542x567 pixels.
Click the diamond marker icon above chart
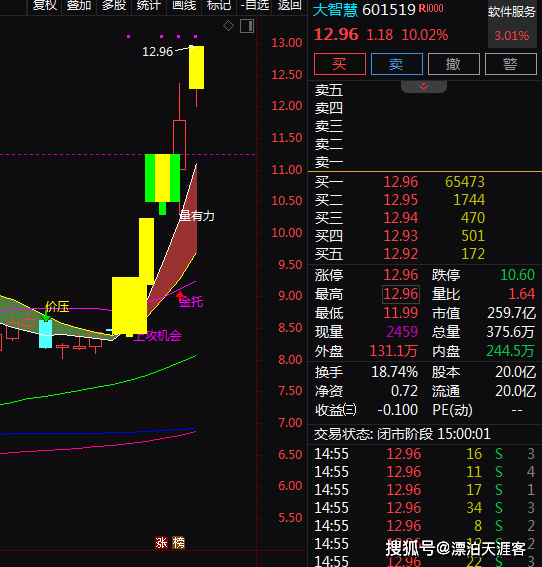coord(229,26)
